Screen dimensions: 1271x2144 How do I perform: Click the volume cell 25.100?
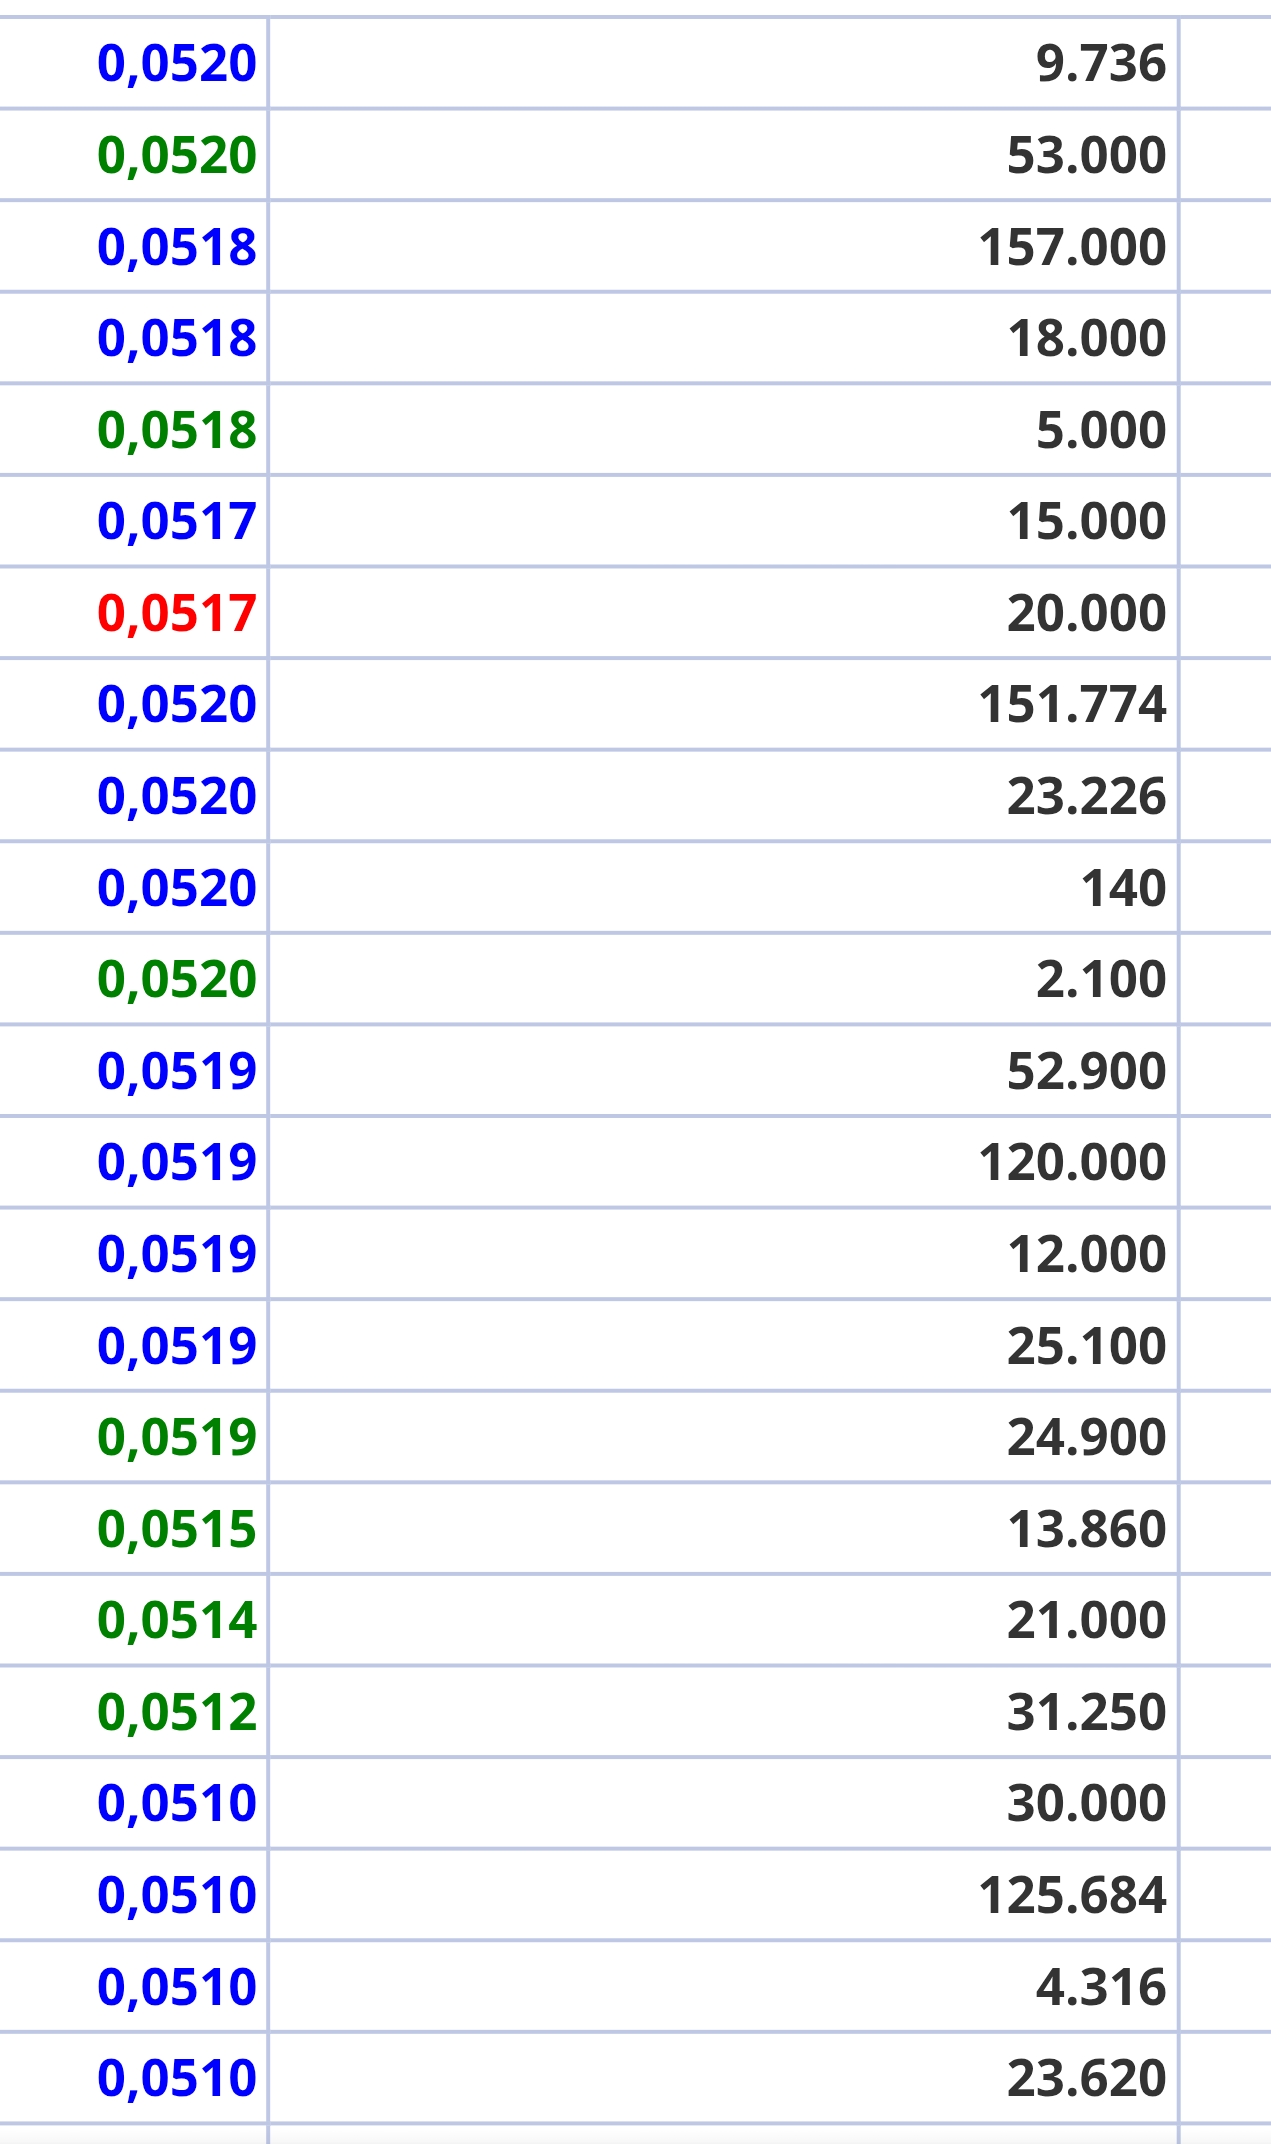point(1086,1346)
